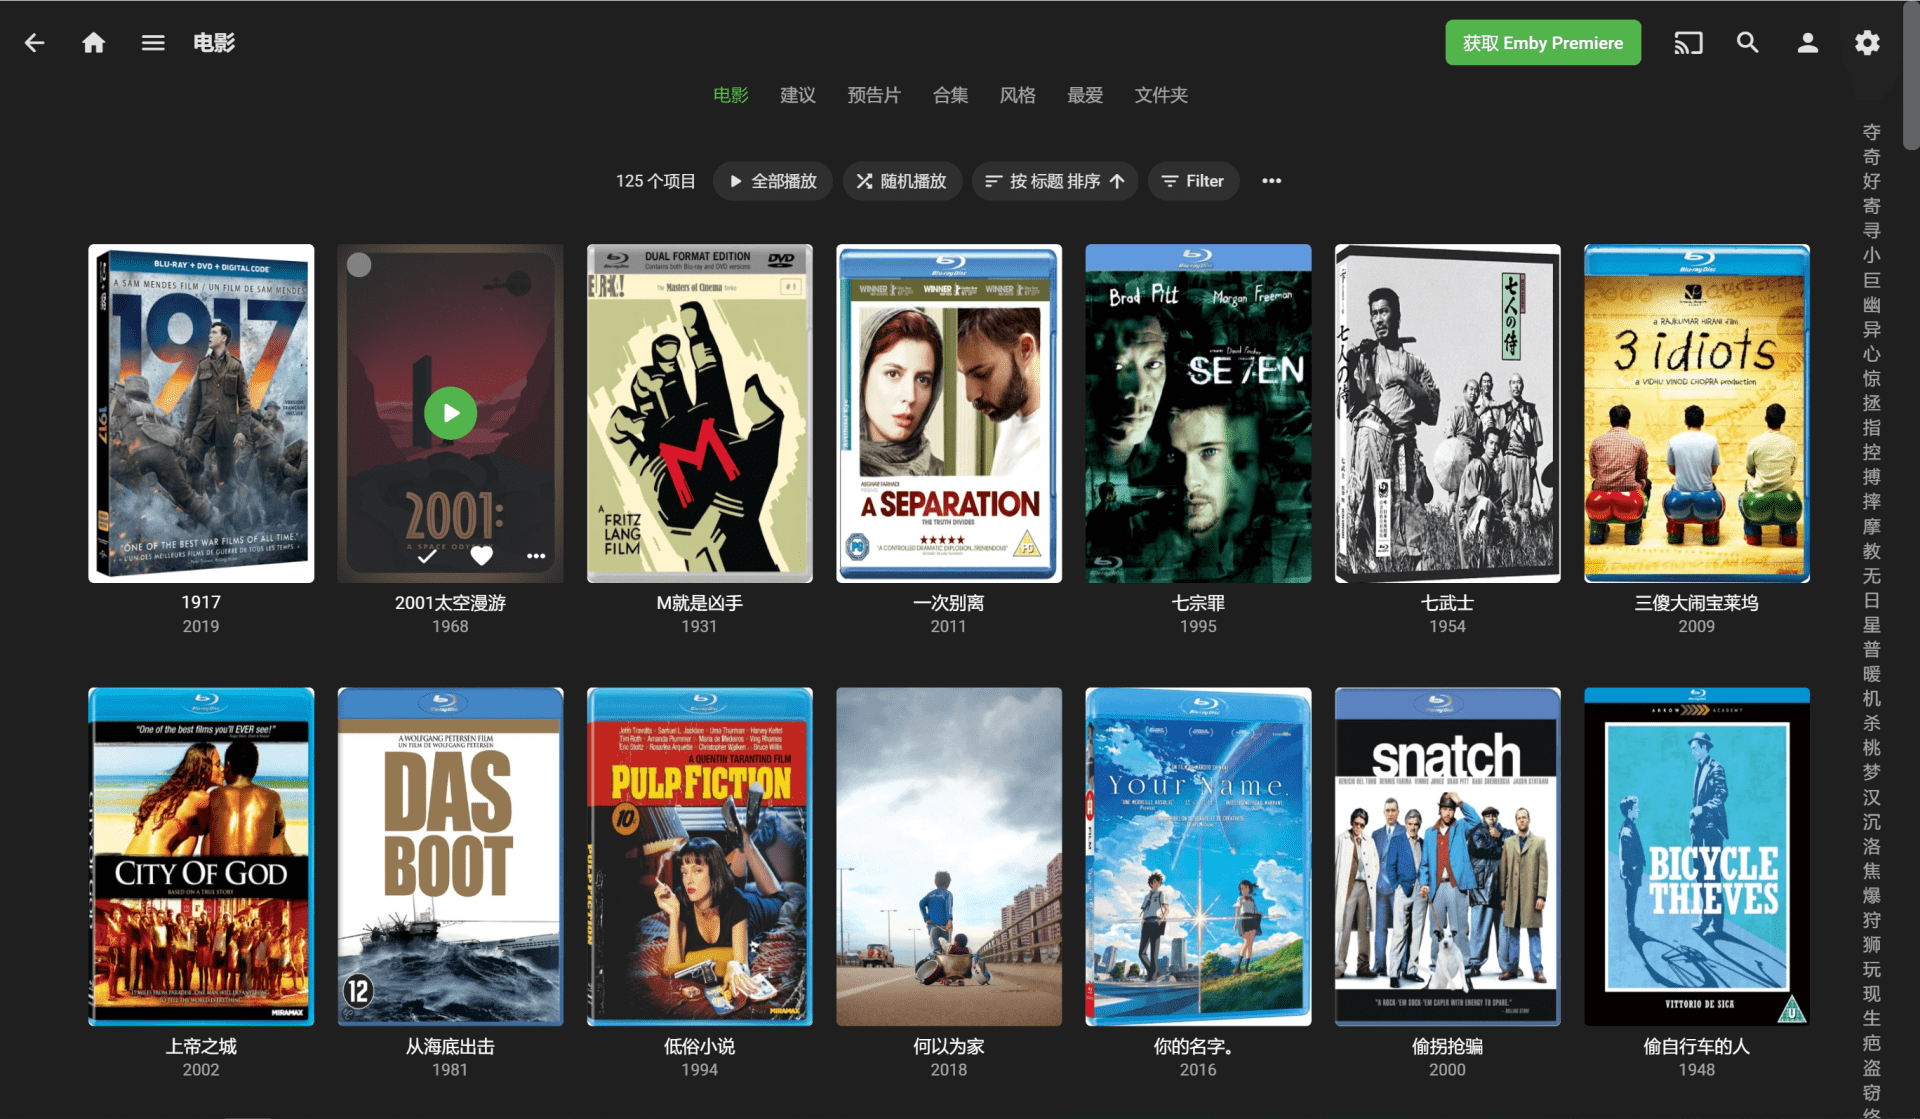This screenshot has width=1920, height=1119.
Task: Click the page vertical scrollbar thumb
Action: pyautogui.click(x=1911, y=75)
